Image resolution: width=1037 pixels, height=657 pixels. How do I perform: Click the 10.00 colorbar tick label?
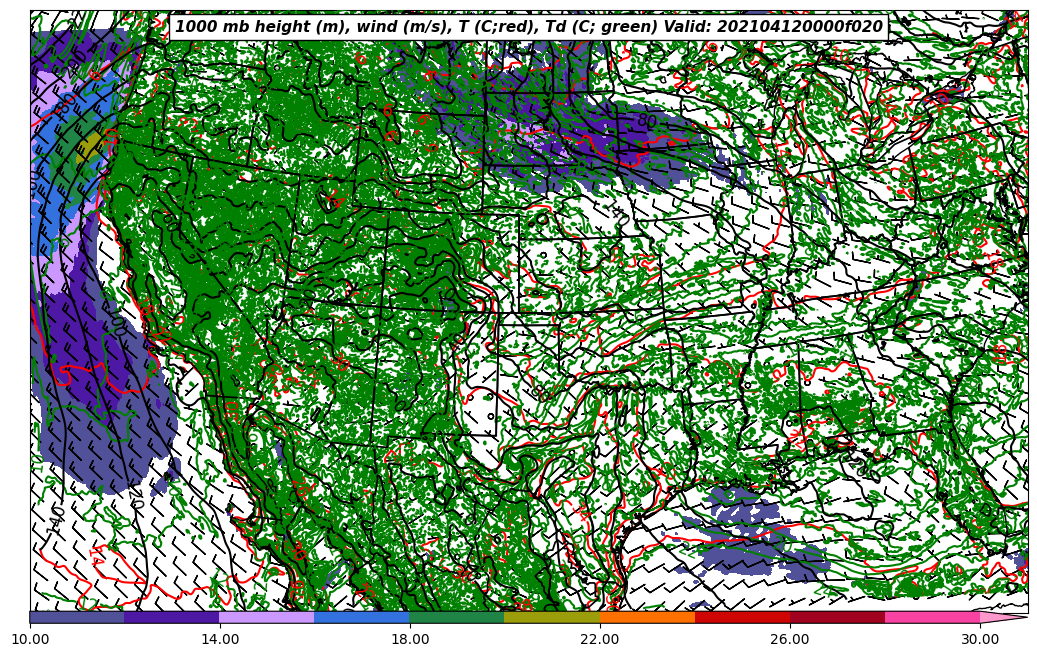[30, 638]
